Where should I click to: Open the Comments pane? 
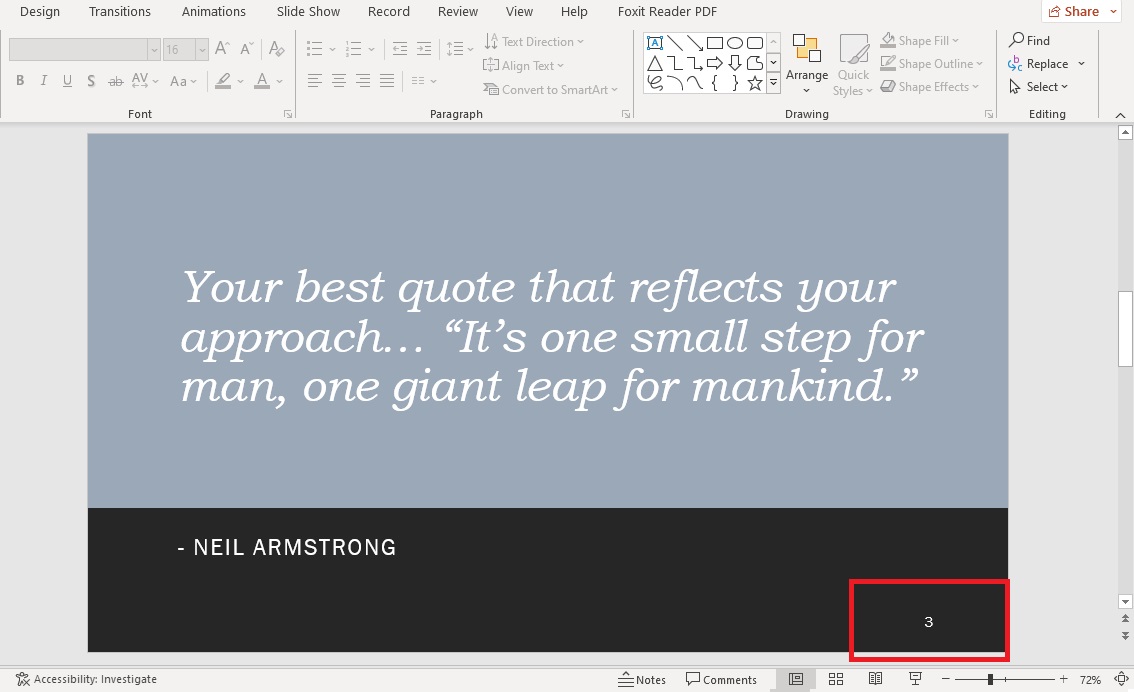tap(722, 679)
